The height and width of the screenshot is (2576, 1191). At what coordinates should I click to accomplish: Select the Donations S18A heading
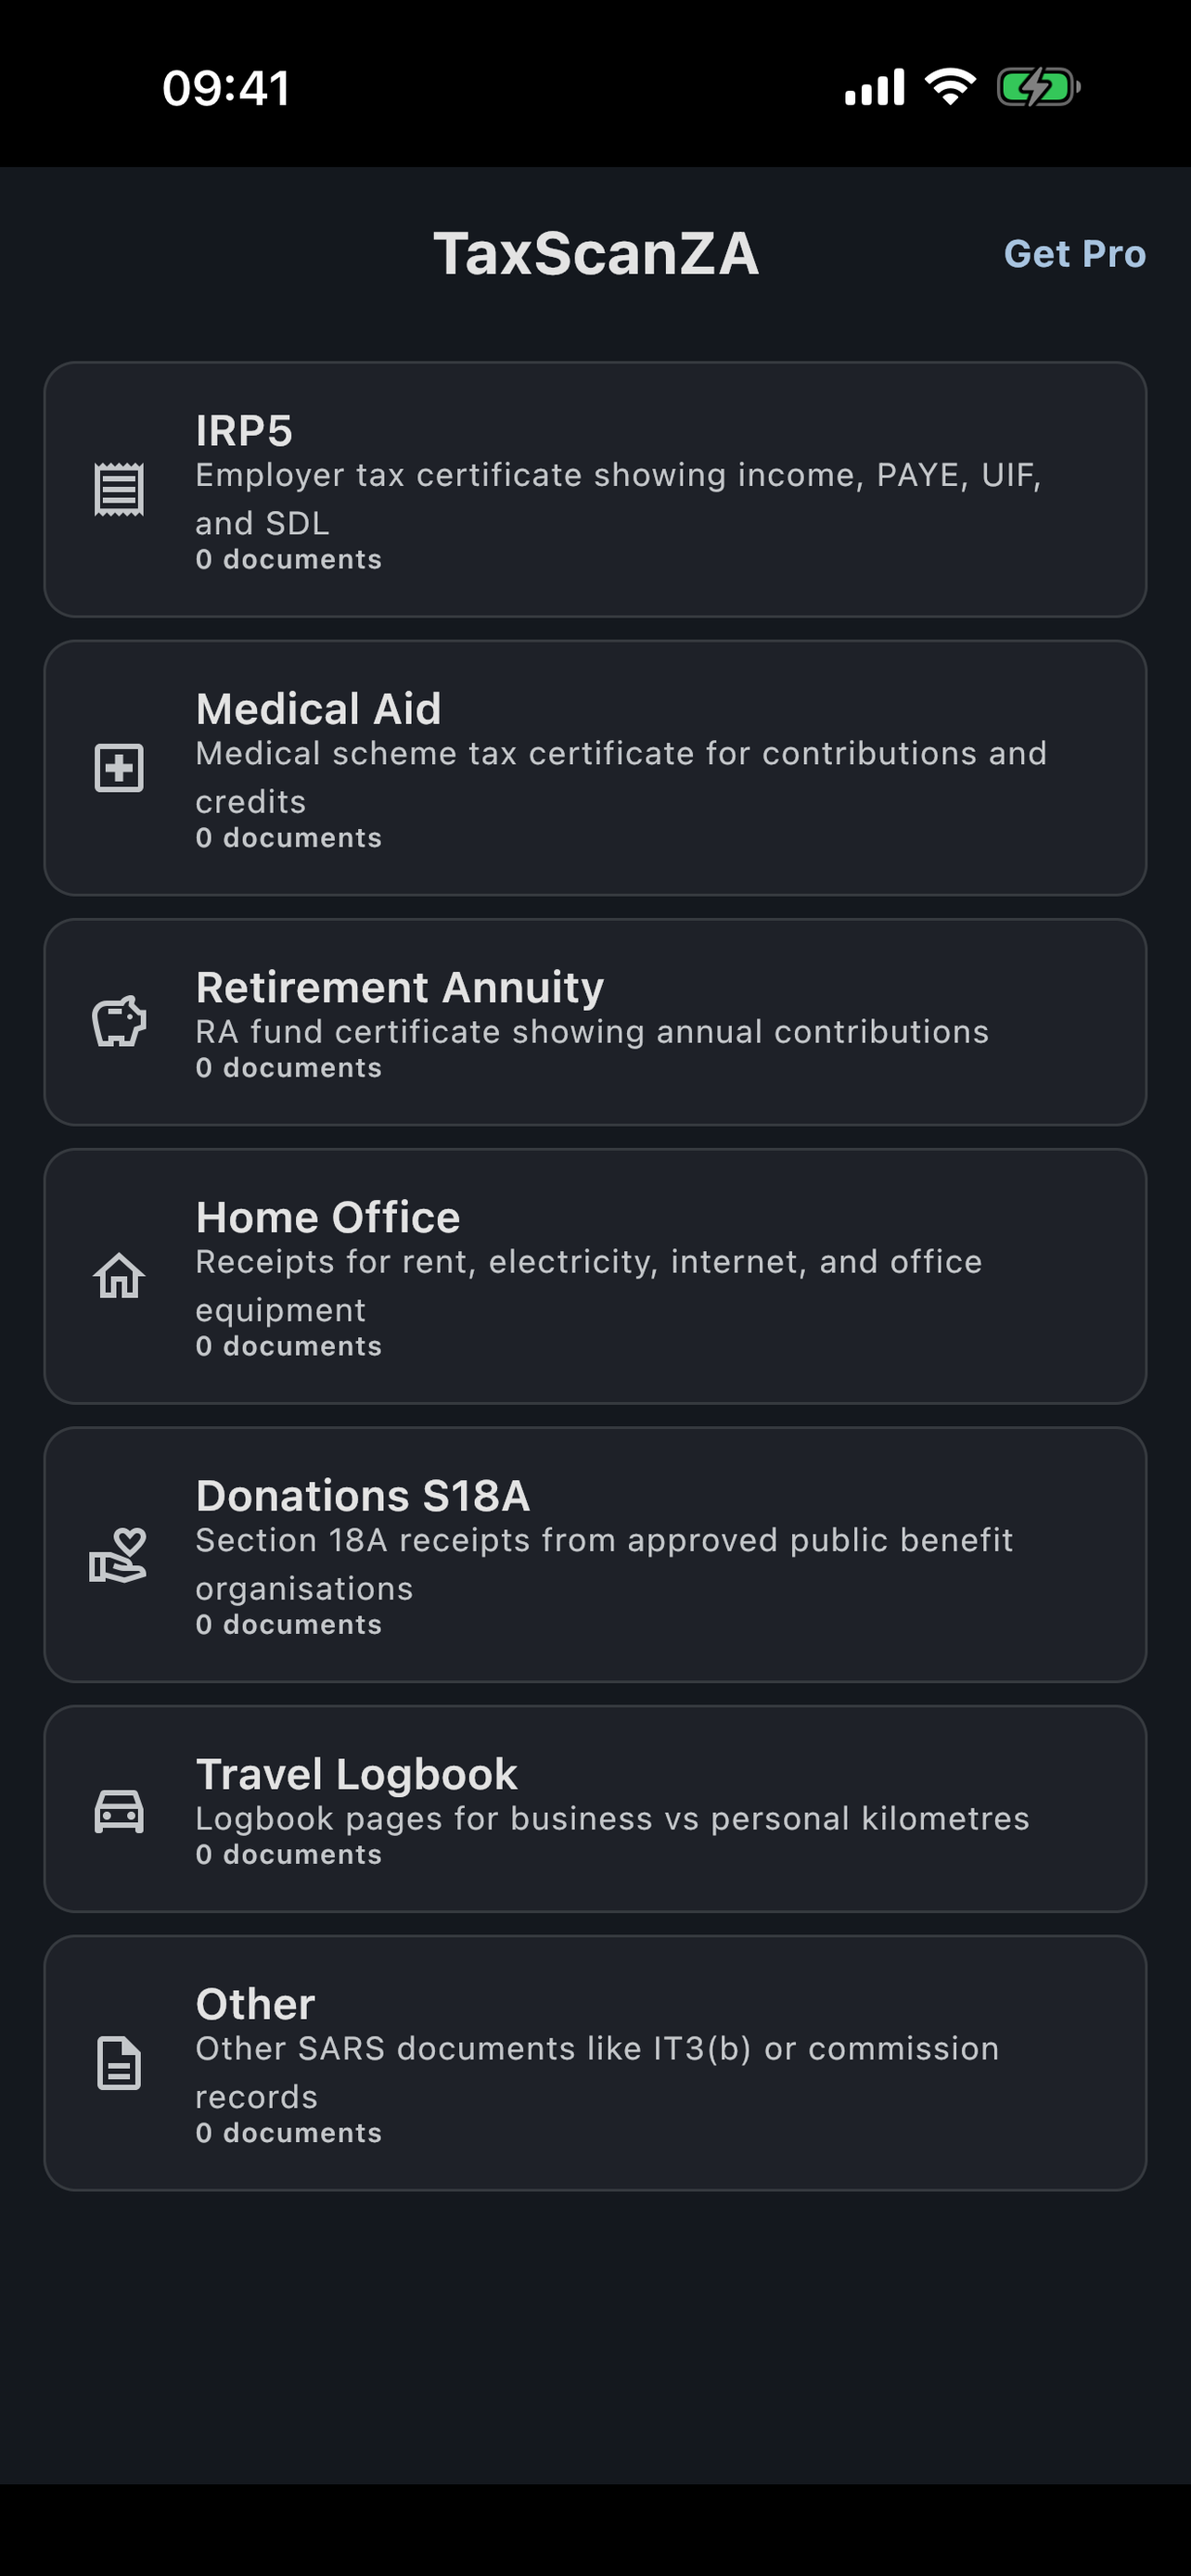(363, 1496)
